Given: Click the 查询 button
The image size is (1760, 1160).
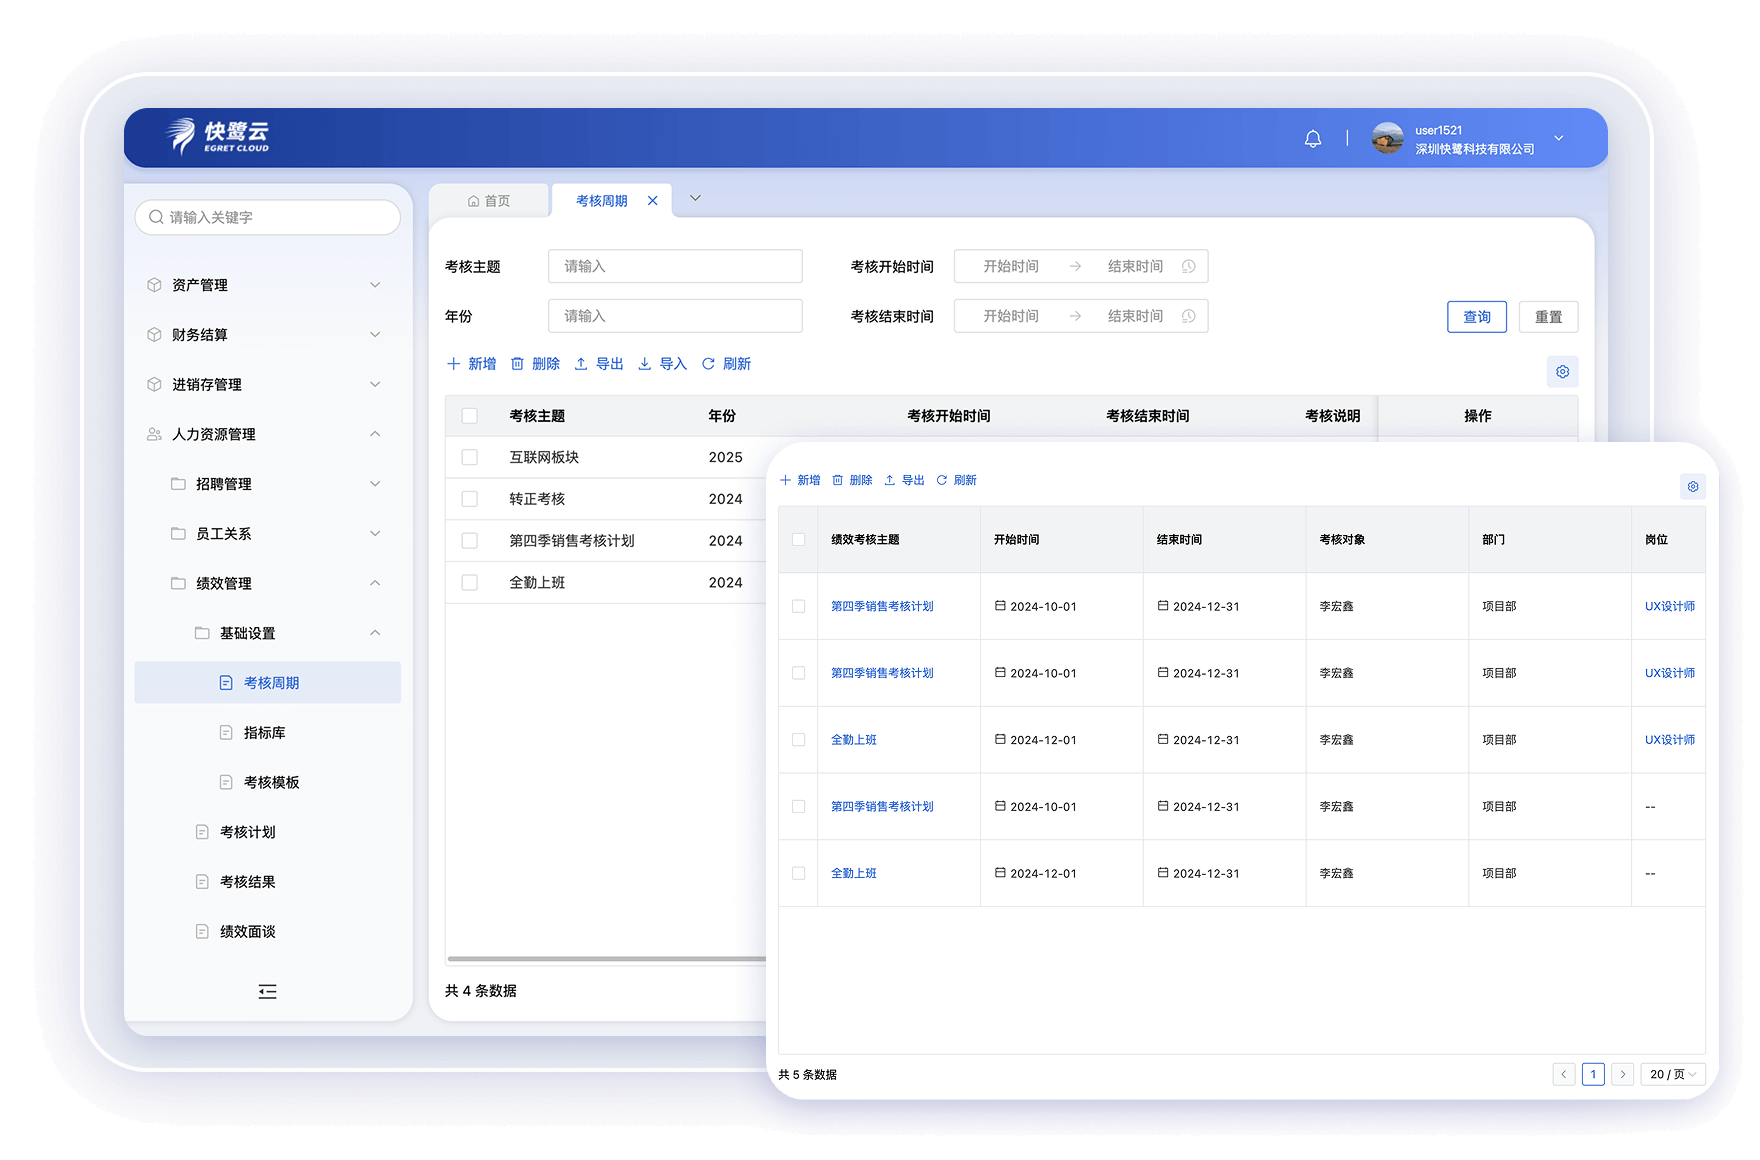Looking at the screenshot, I should point(1477,317).
